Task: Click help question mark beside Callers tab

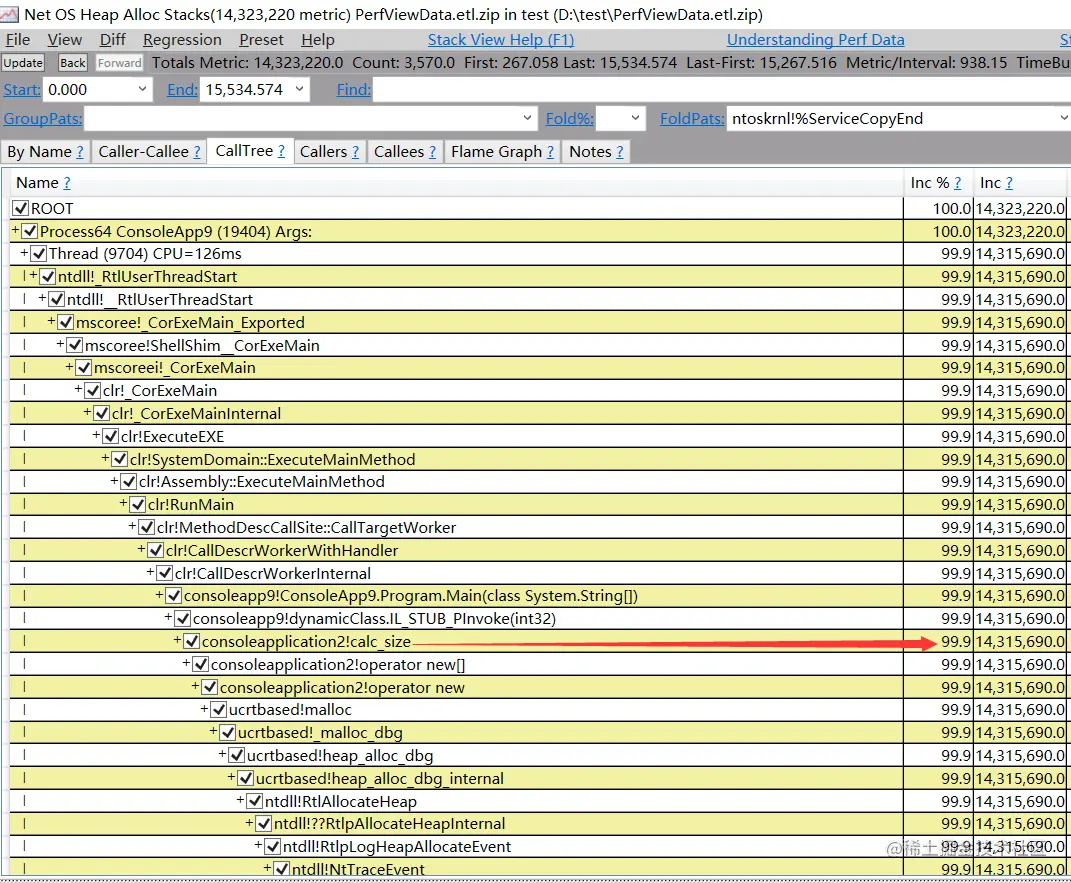Action: [355, 152]
